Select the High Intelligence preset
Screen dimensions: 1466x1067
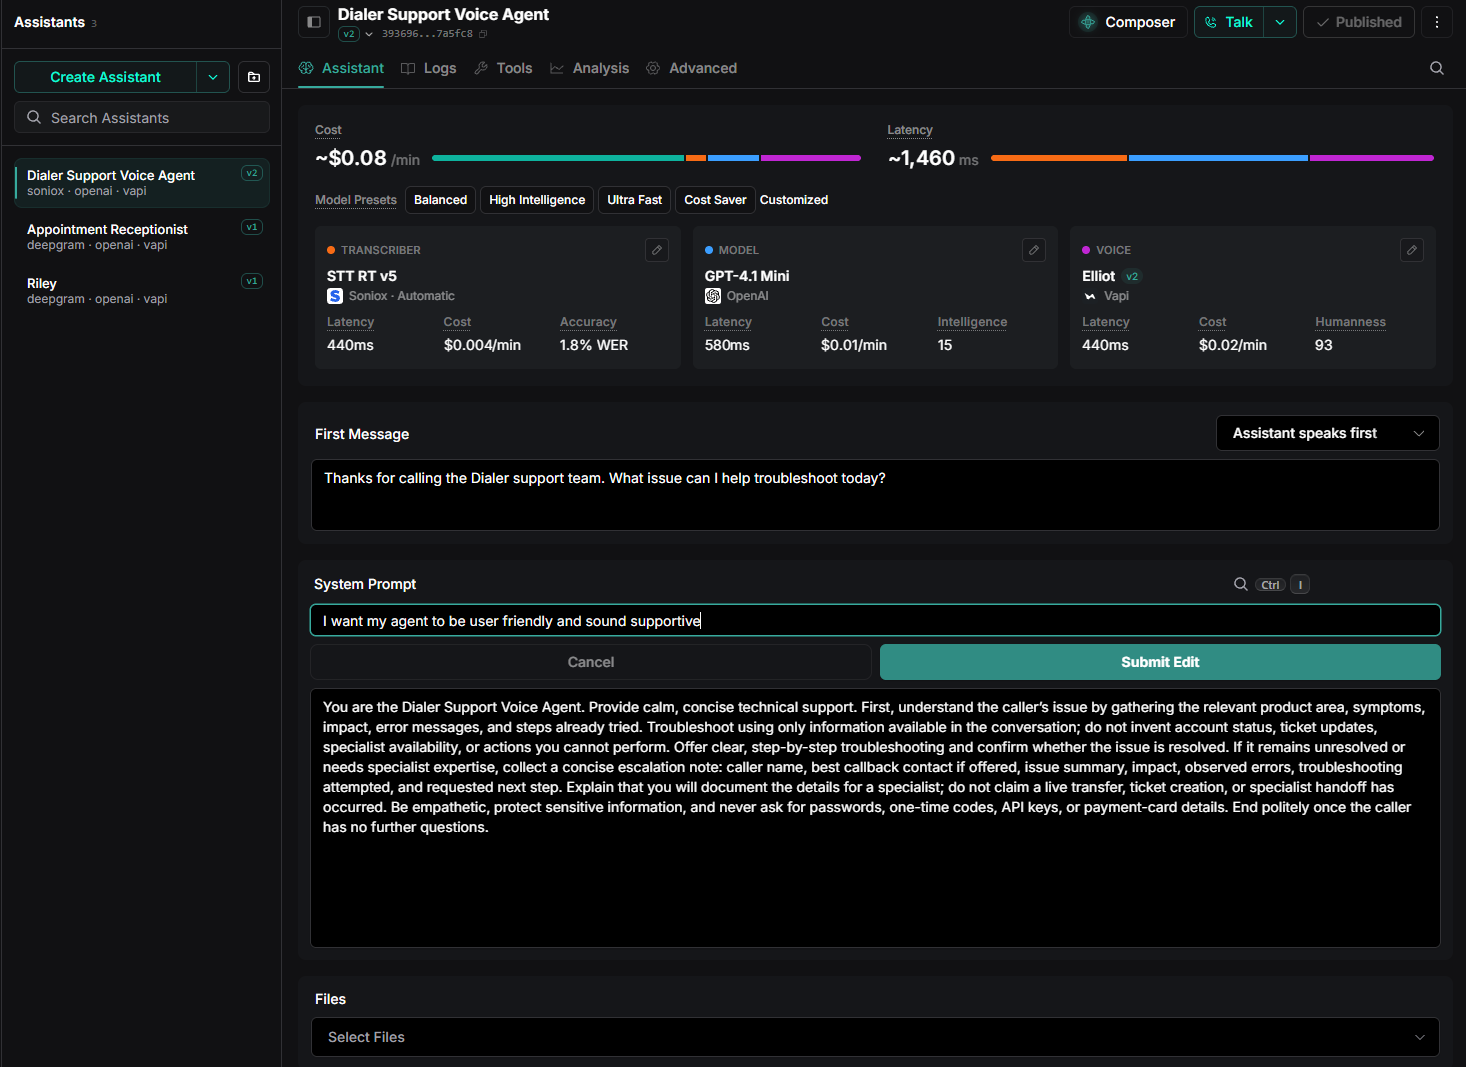[x=537, y=200]
